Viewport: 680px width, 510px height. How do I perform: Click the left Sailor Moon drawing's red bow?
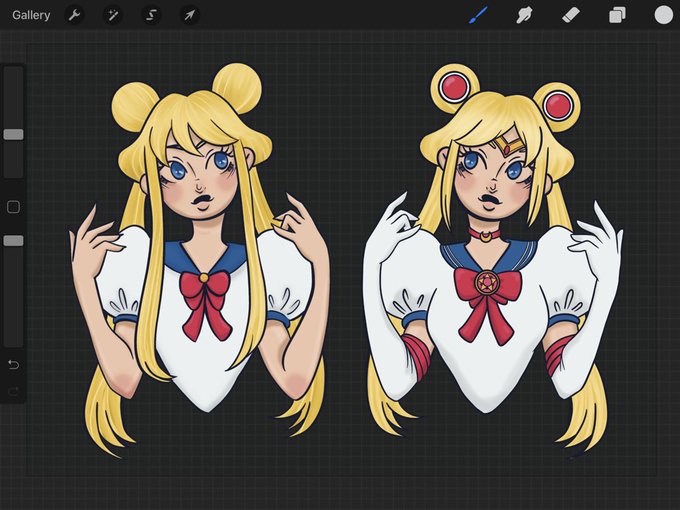206,305
